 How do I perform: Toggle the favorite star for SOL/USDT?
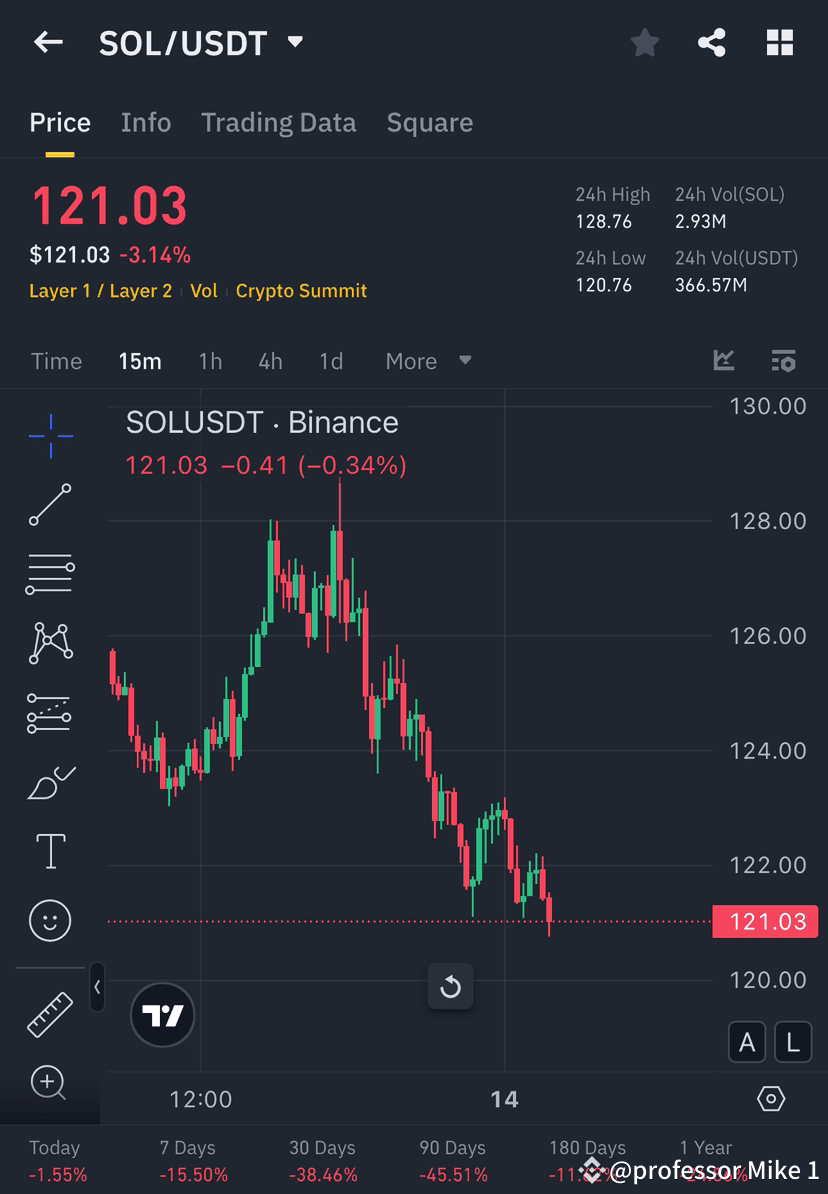pos(644,42)
